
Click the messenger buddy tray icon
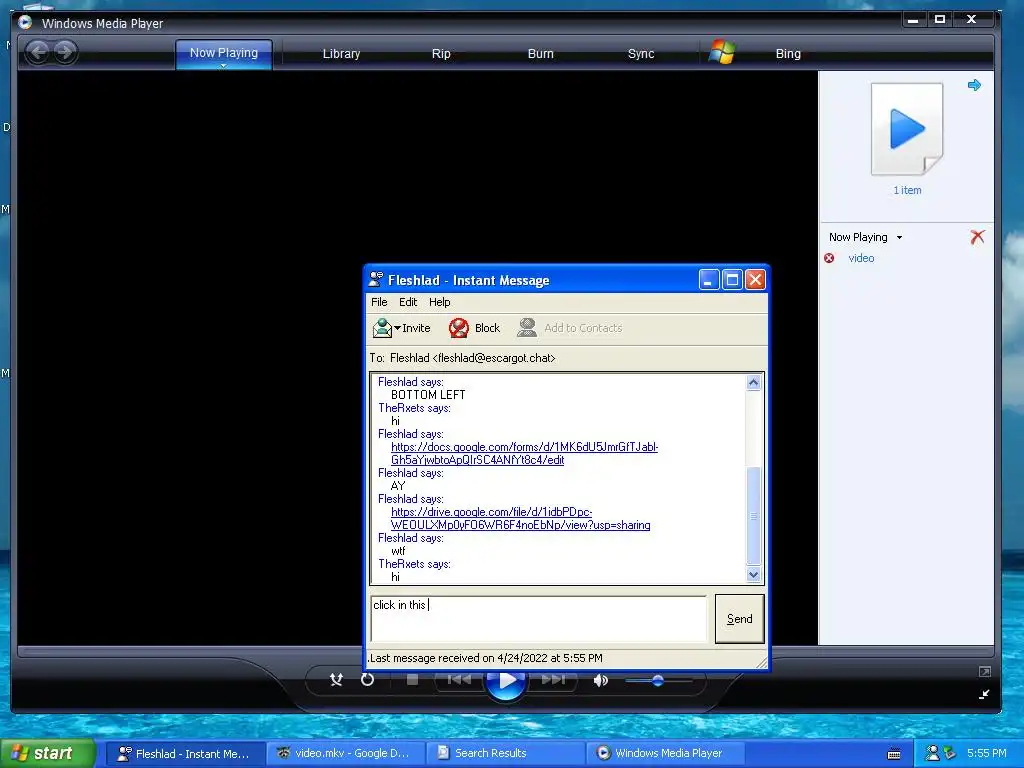tap(933, 753)
